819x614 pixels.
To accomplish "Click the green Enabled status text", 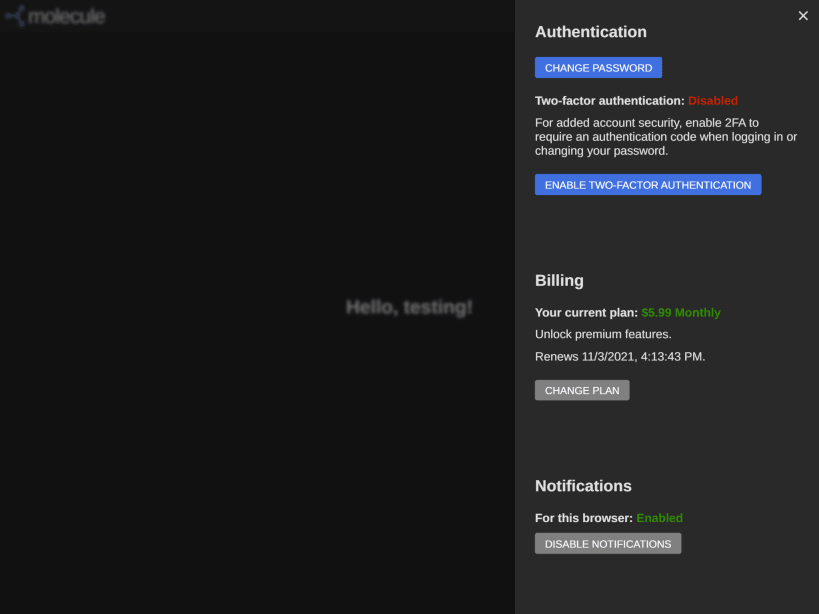I will [x=660, y=518].
